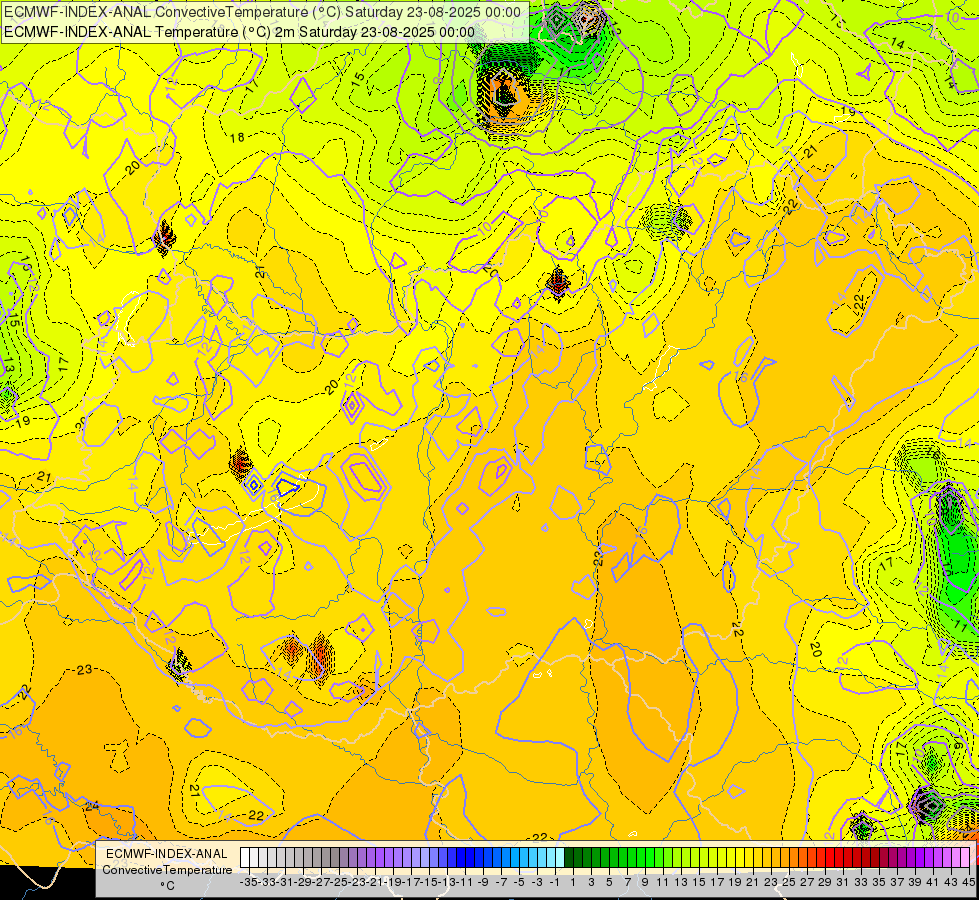Select the orange swatch above 25
This screenshot has height=900, width=979.
[x=785, y=858]
